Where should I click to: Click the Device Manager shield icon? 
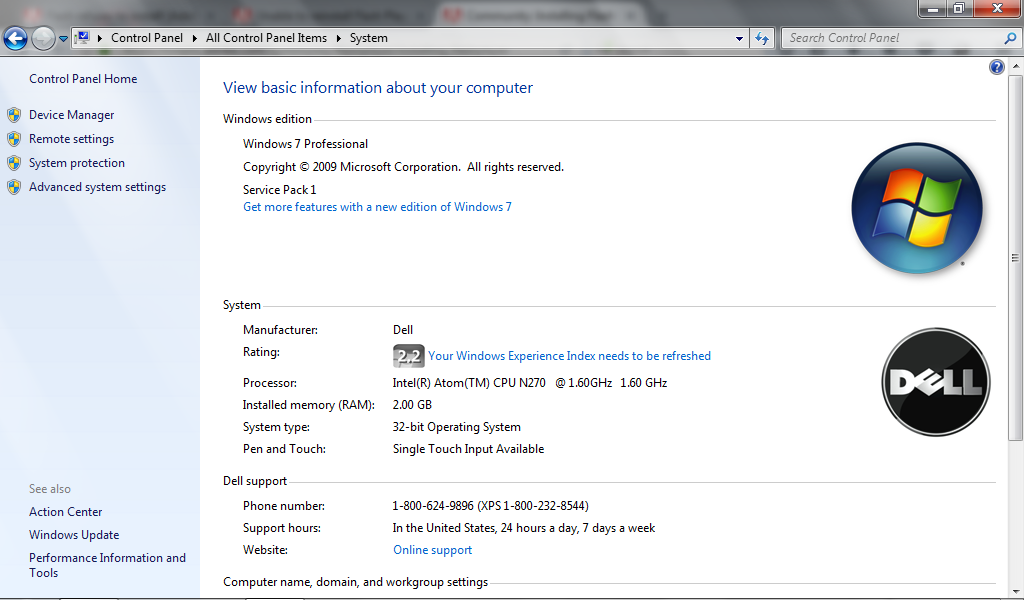(x=14, y=115)
